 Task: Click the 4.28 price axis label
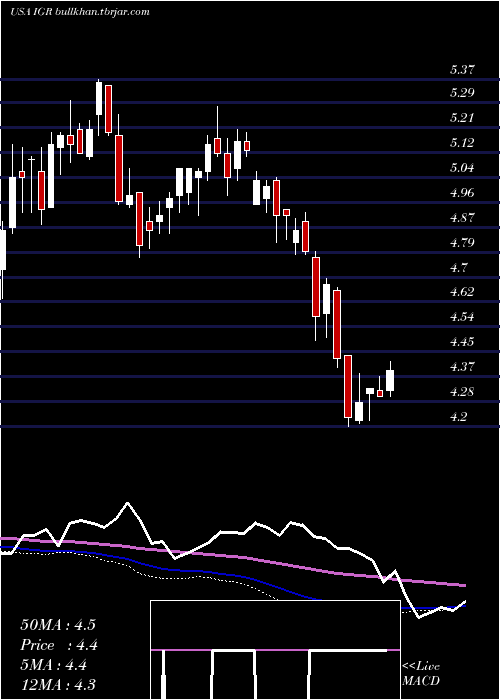point(462,392)
